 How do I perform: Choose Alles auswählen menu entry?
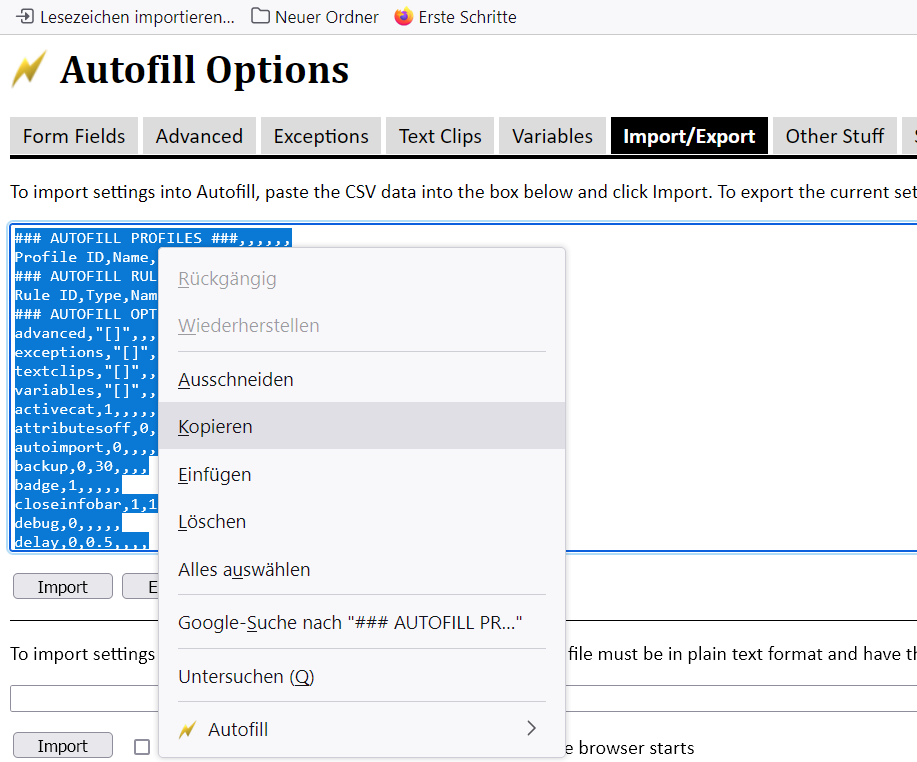[x=244, y=570]
